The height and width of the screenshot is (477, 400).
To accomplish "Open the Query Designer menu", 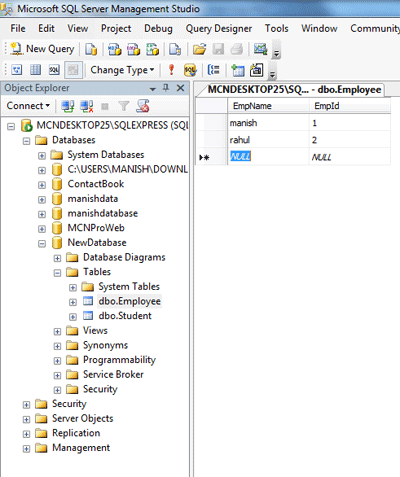I will pyautogui.click(x=219, y=29).
